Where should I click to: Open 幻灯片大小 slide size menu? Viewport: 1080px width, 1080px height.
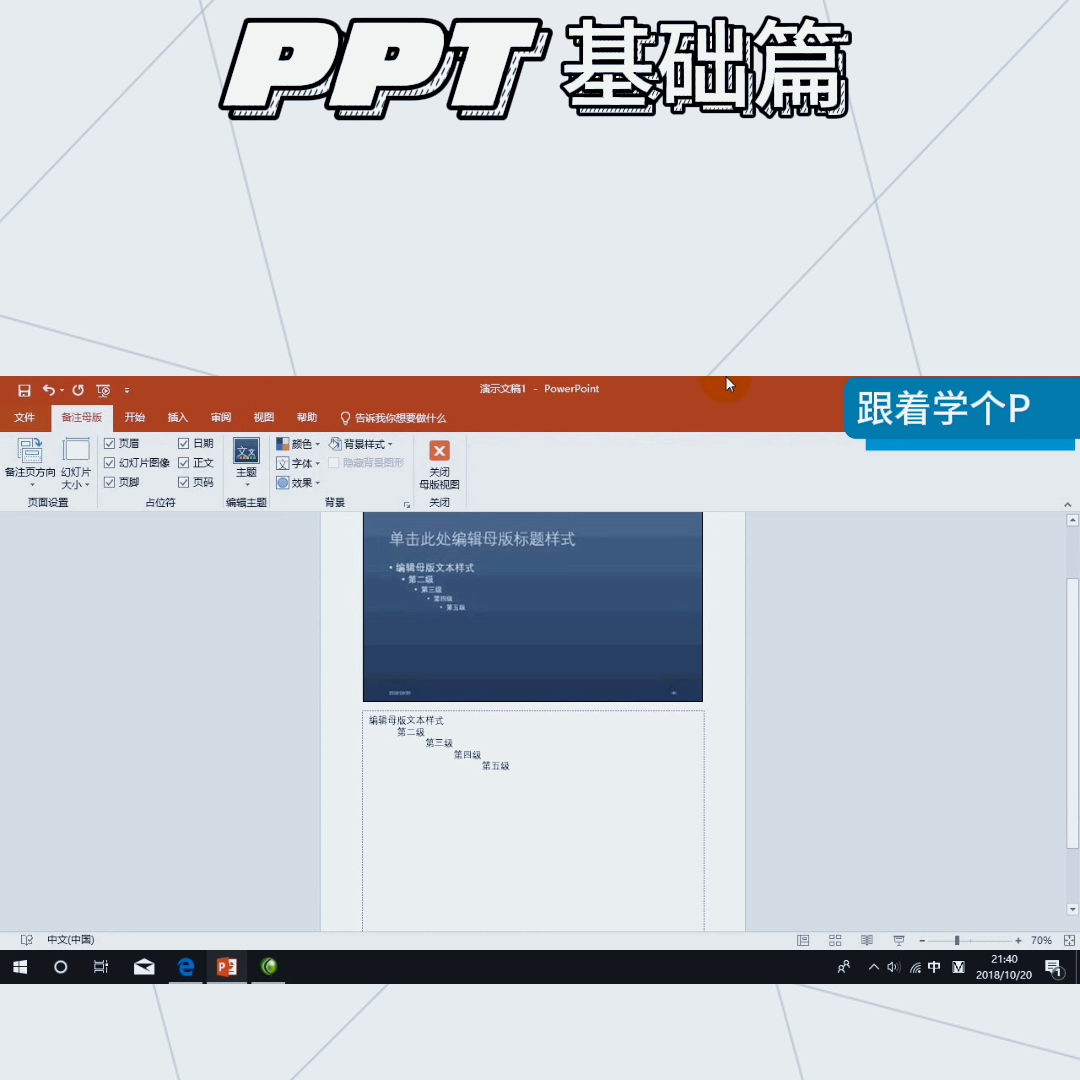pyautogui.click(x=76, y=463)
